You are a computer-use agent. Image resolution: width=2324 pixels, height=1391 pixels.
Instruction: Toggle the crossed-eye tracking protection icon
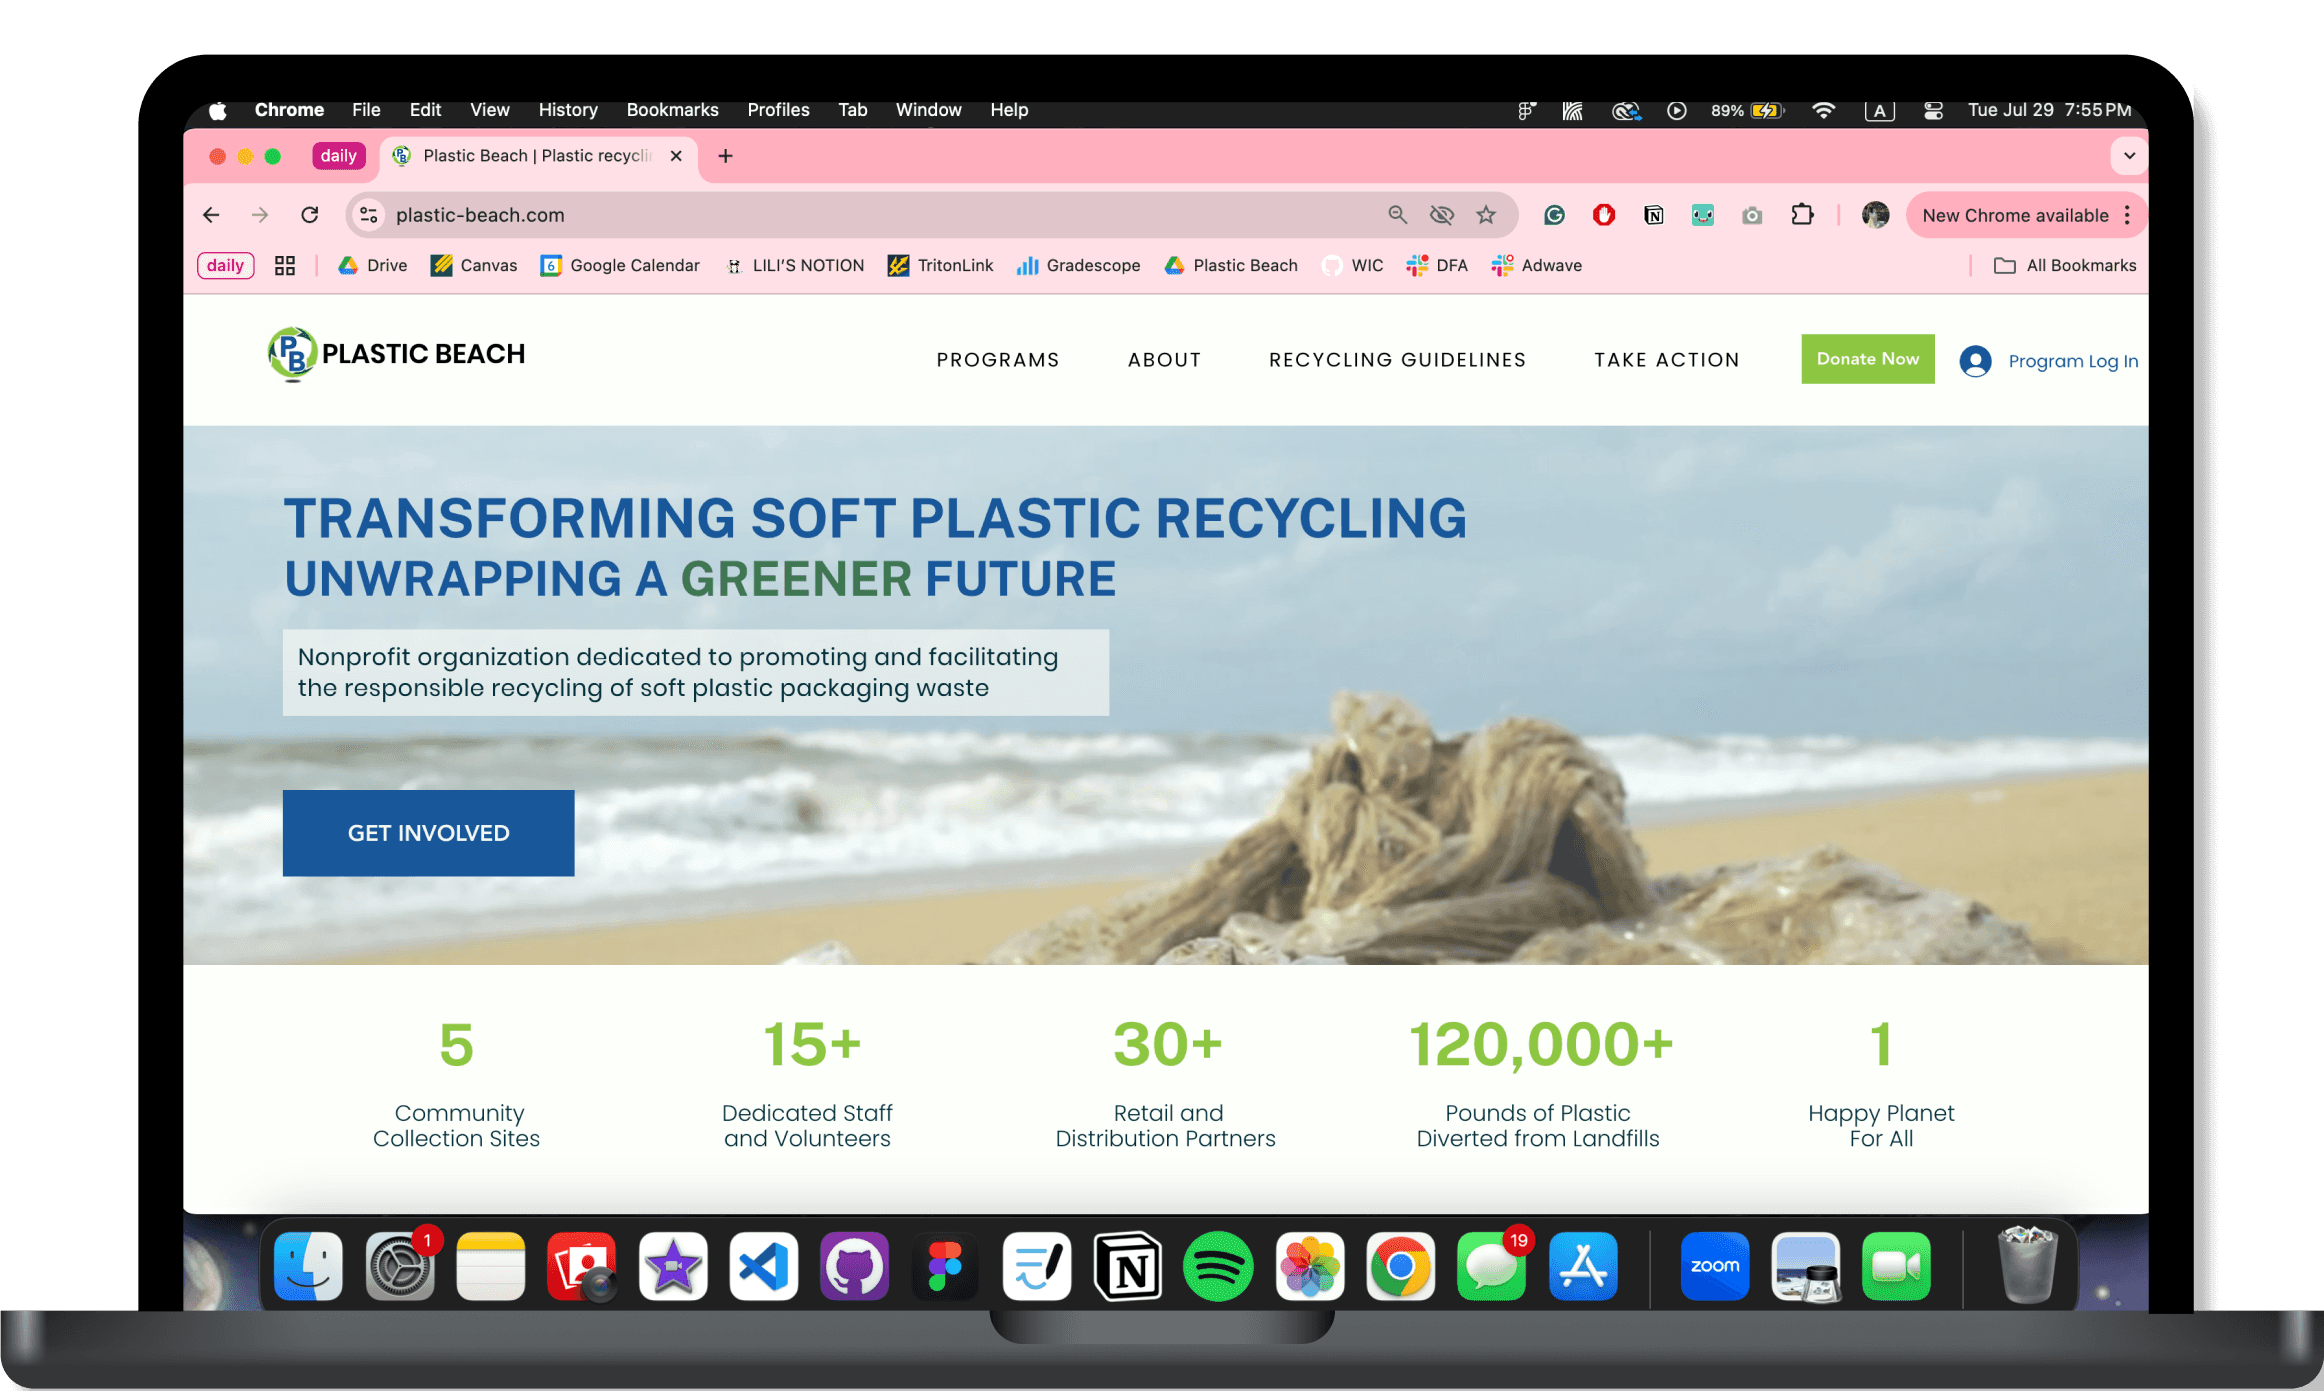point(1441,215)
